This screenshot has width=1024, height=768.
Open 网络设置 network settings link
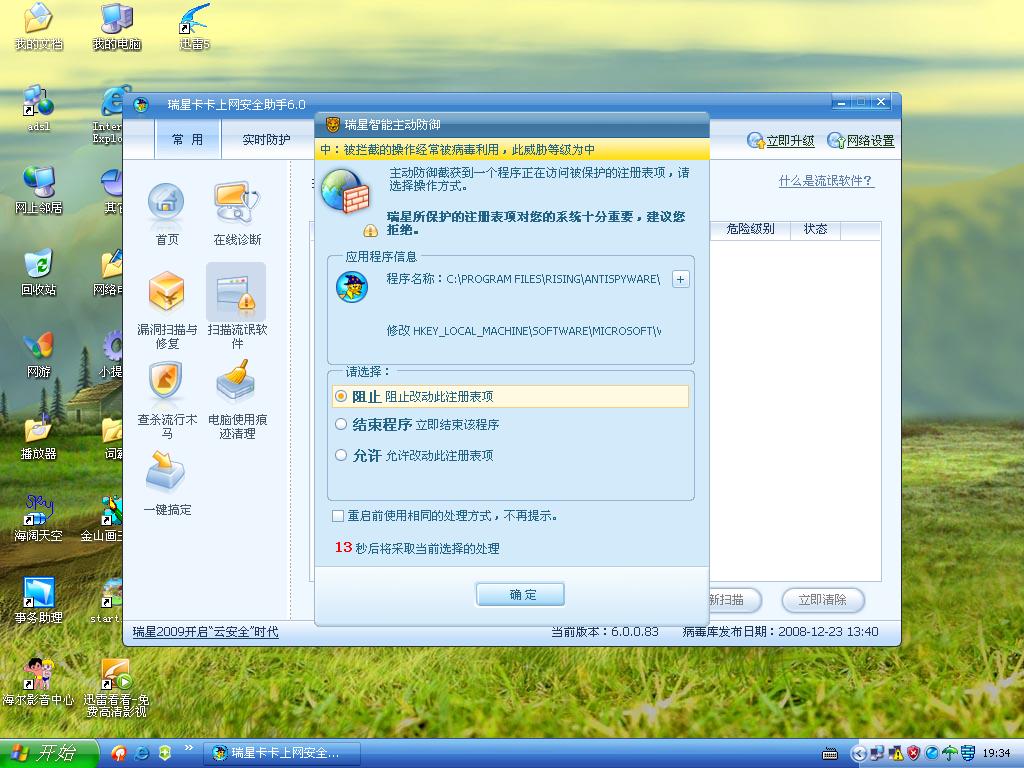point(861,140)
